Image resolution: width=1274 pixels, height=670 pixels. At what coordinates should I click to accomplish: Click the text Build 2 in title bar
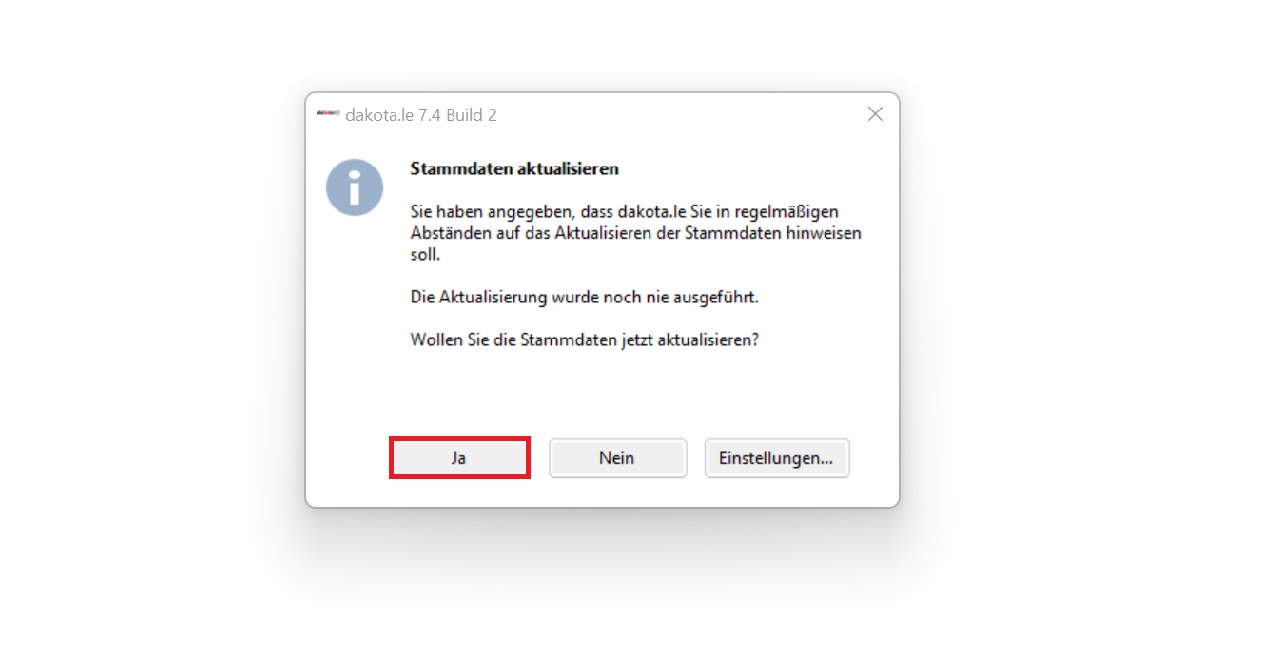[x=471, y=115]
